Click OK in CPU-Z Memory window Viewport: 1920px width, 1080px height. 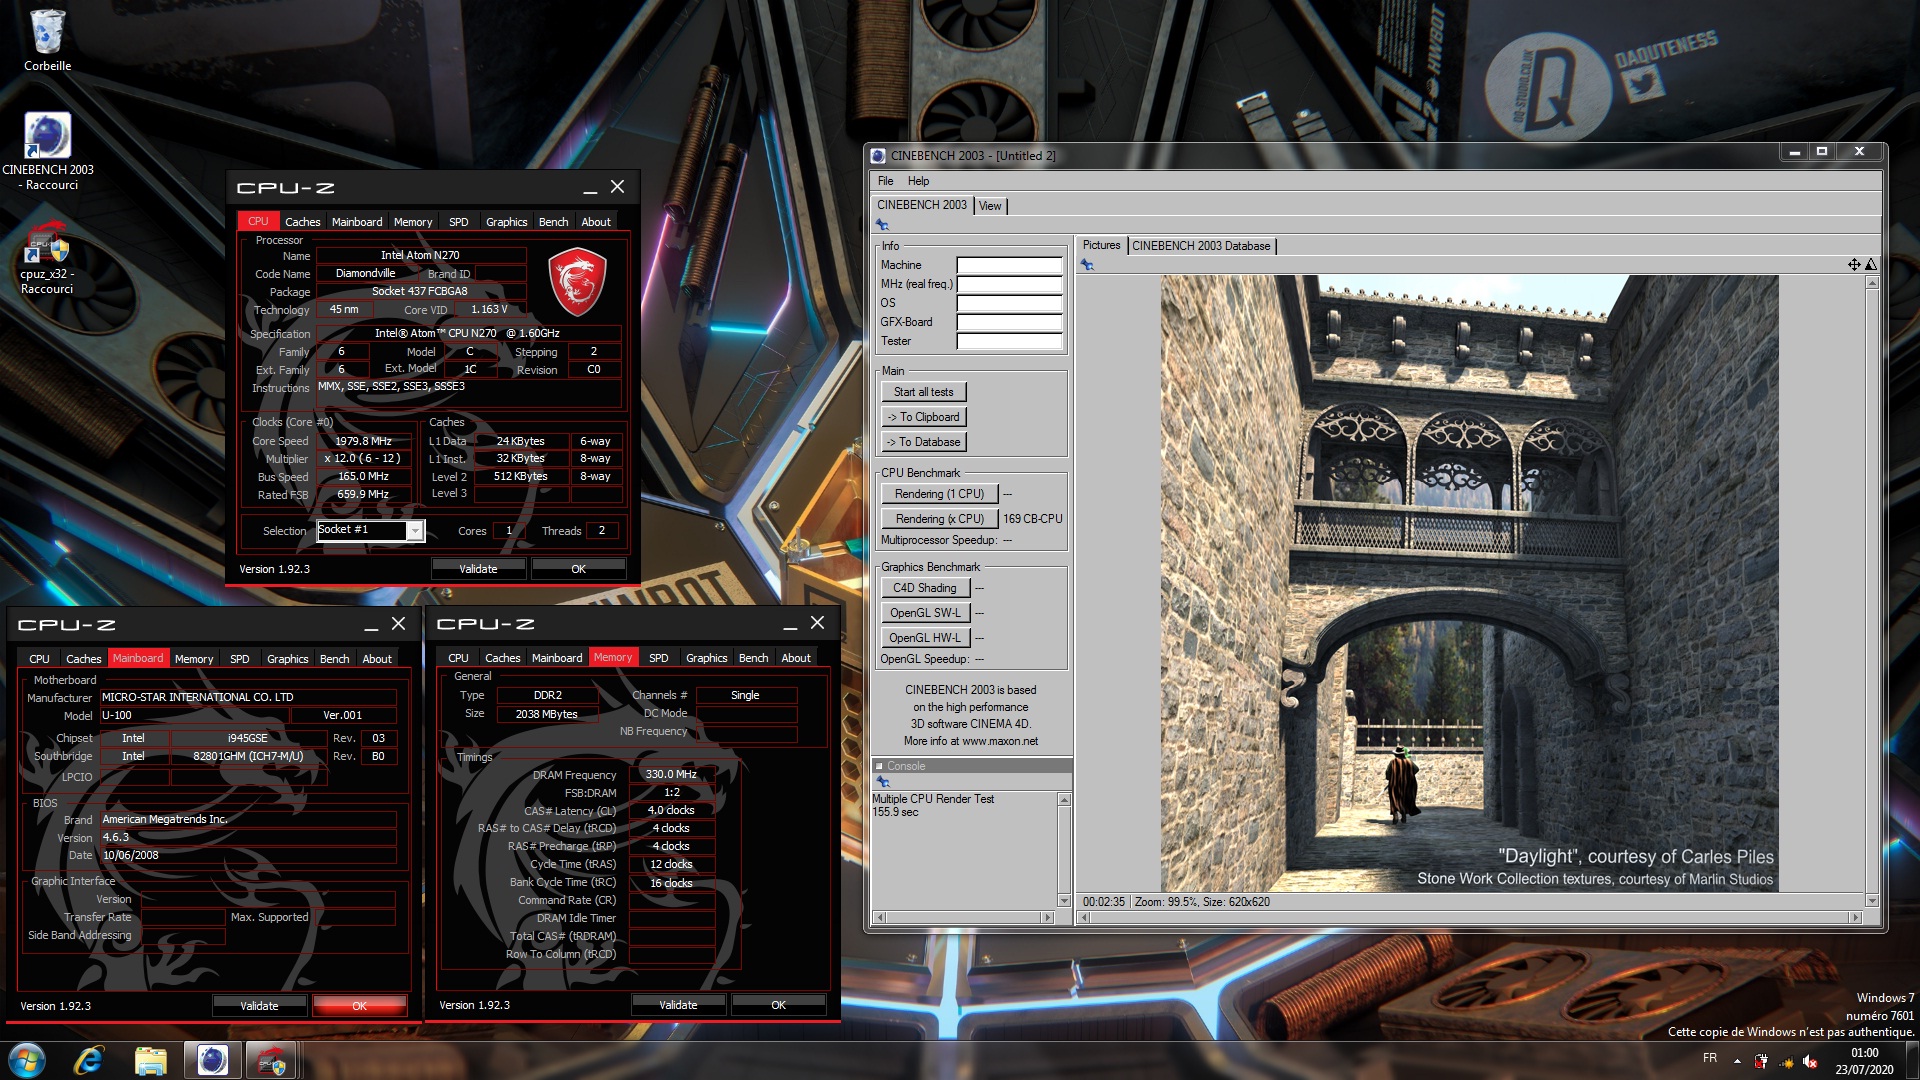[778, 1005]
